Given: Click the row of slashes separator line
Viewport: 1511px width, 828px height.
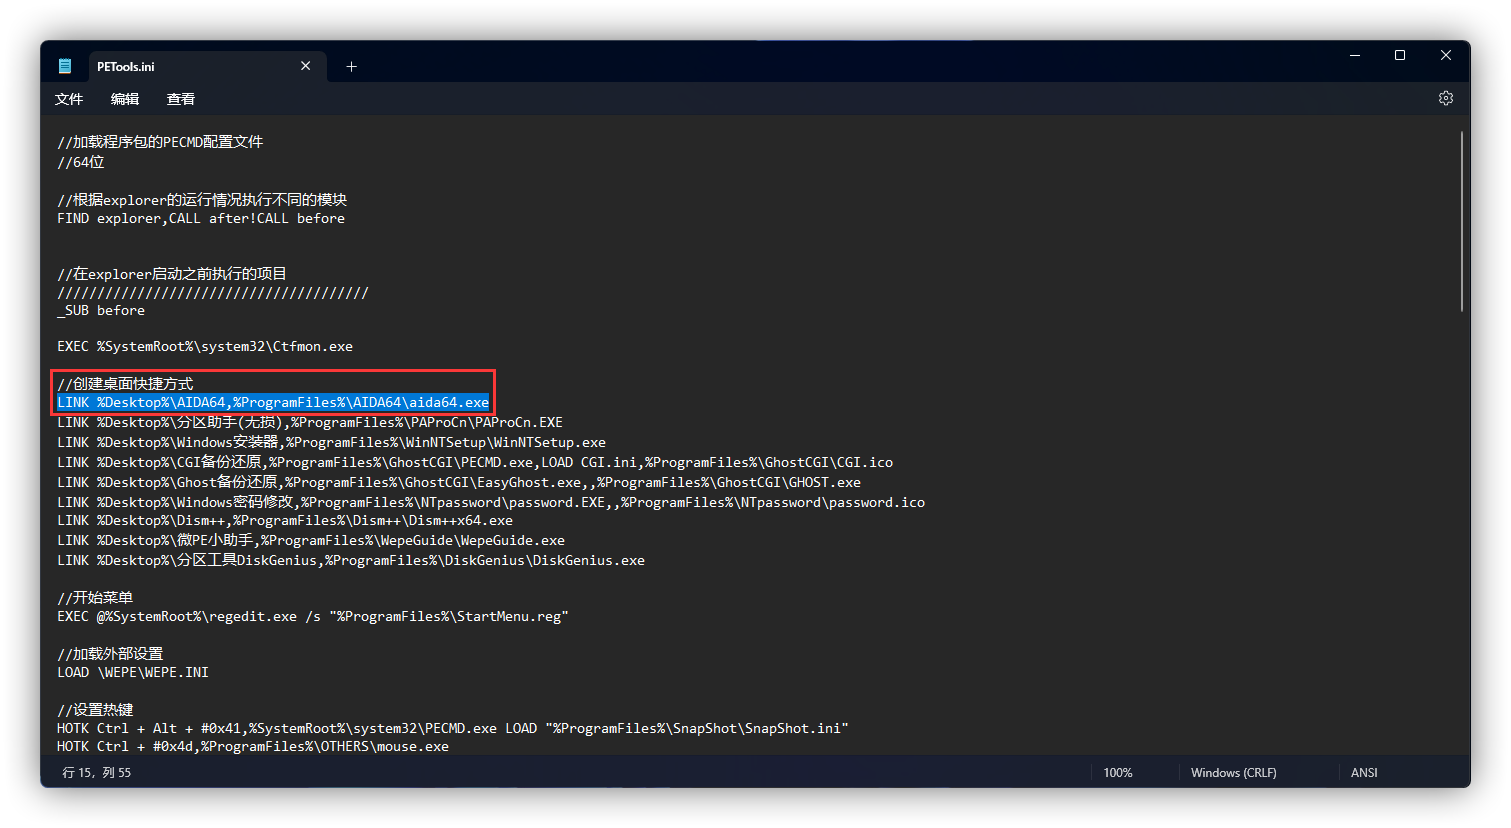Looking at the screenshot, I should point(213,293).
